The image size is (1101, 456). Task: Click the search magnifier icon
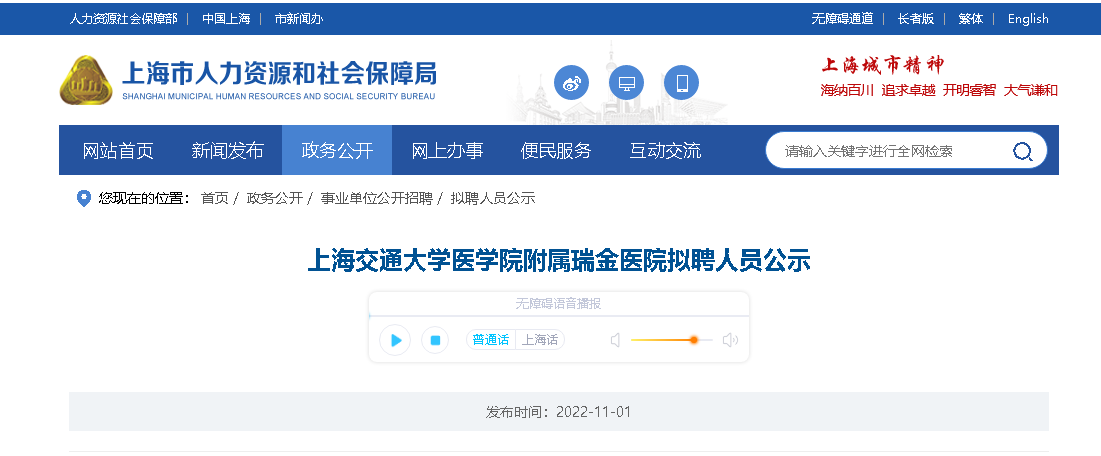click(x=1023, y=151)
